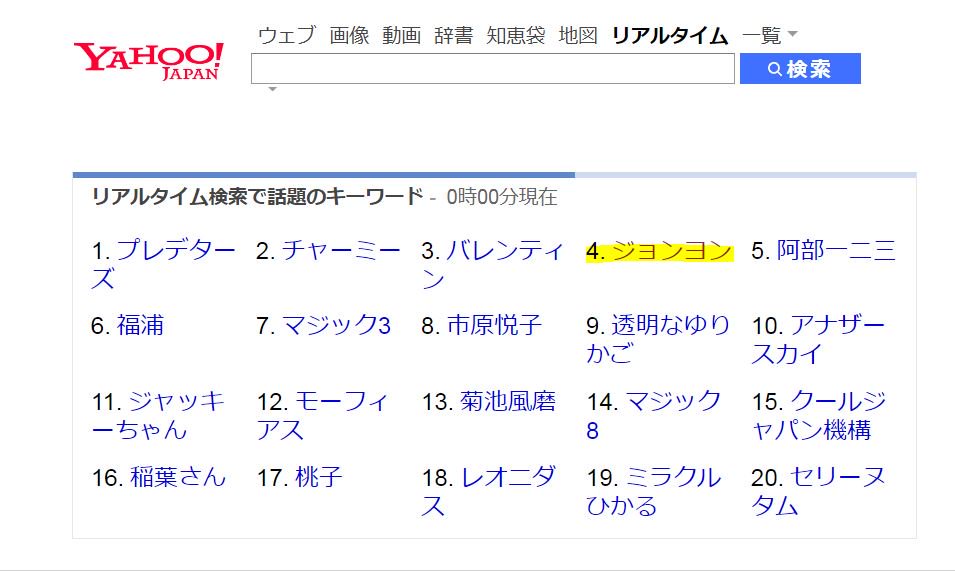The image size is (955, 571).
Task: Select the 知恵袋 search tab
Action: pos(516,35)
